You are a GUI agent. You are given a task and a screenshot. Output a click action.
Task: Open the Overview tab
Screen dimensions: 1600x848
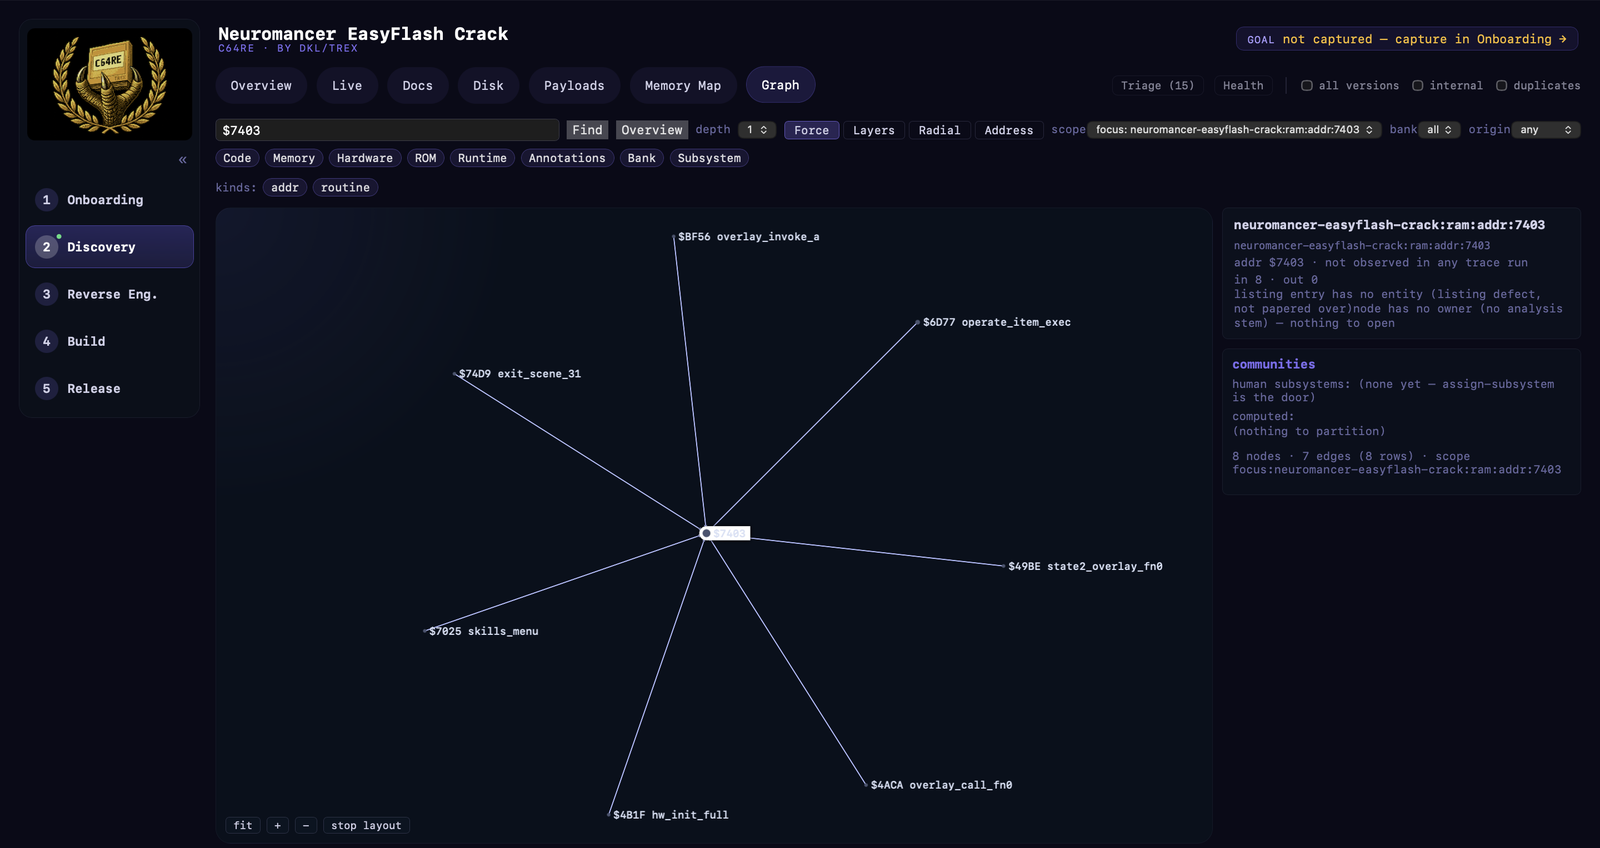261,85
